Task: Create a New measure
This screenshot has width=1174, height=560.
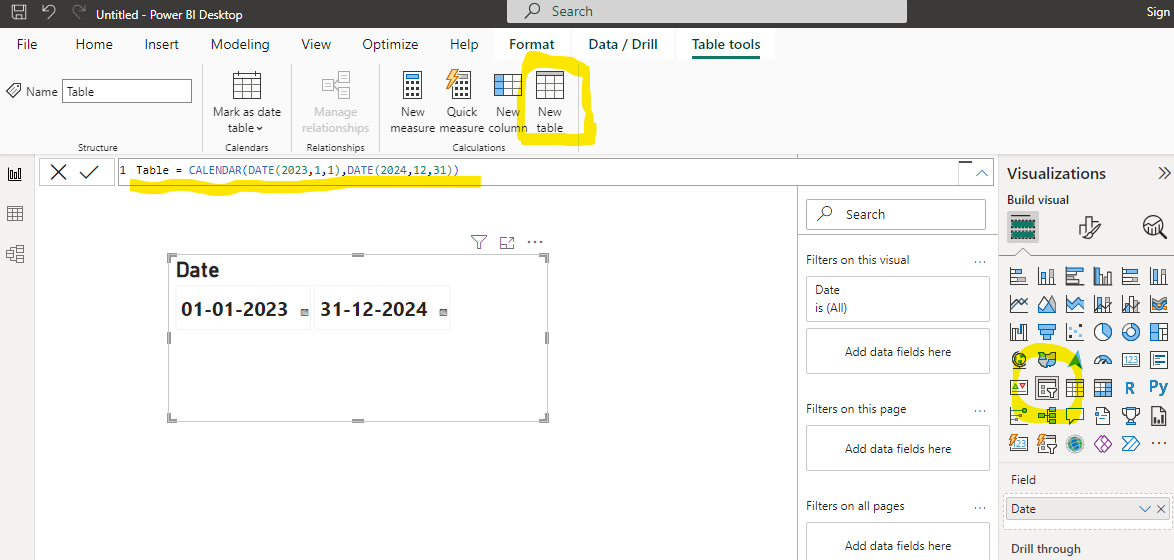Action: pos(413,103)
